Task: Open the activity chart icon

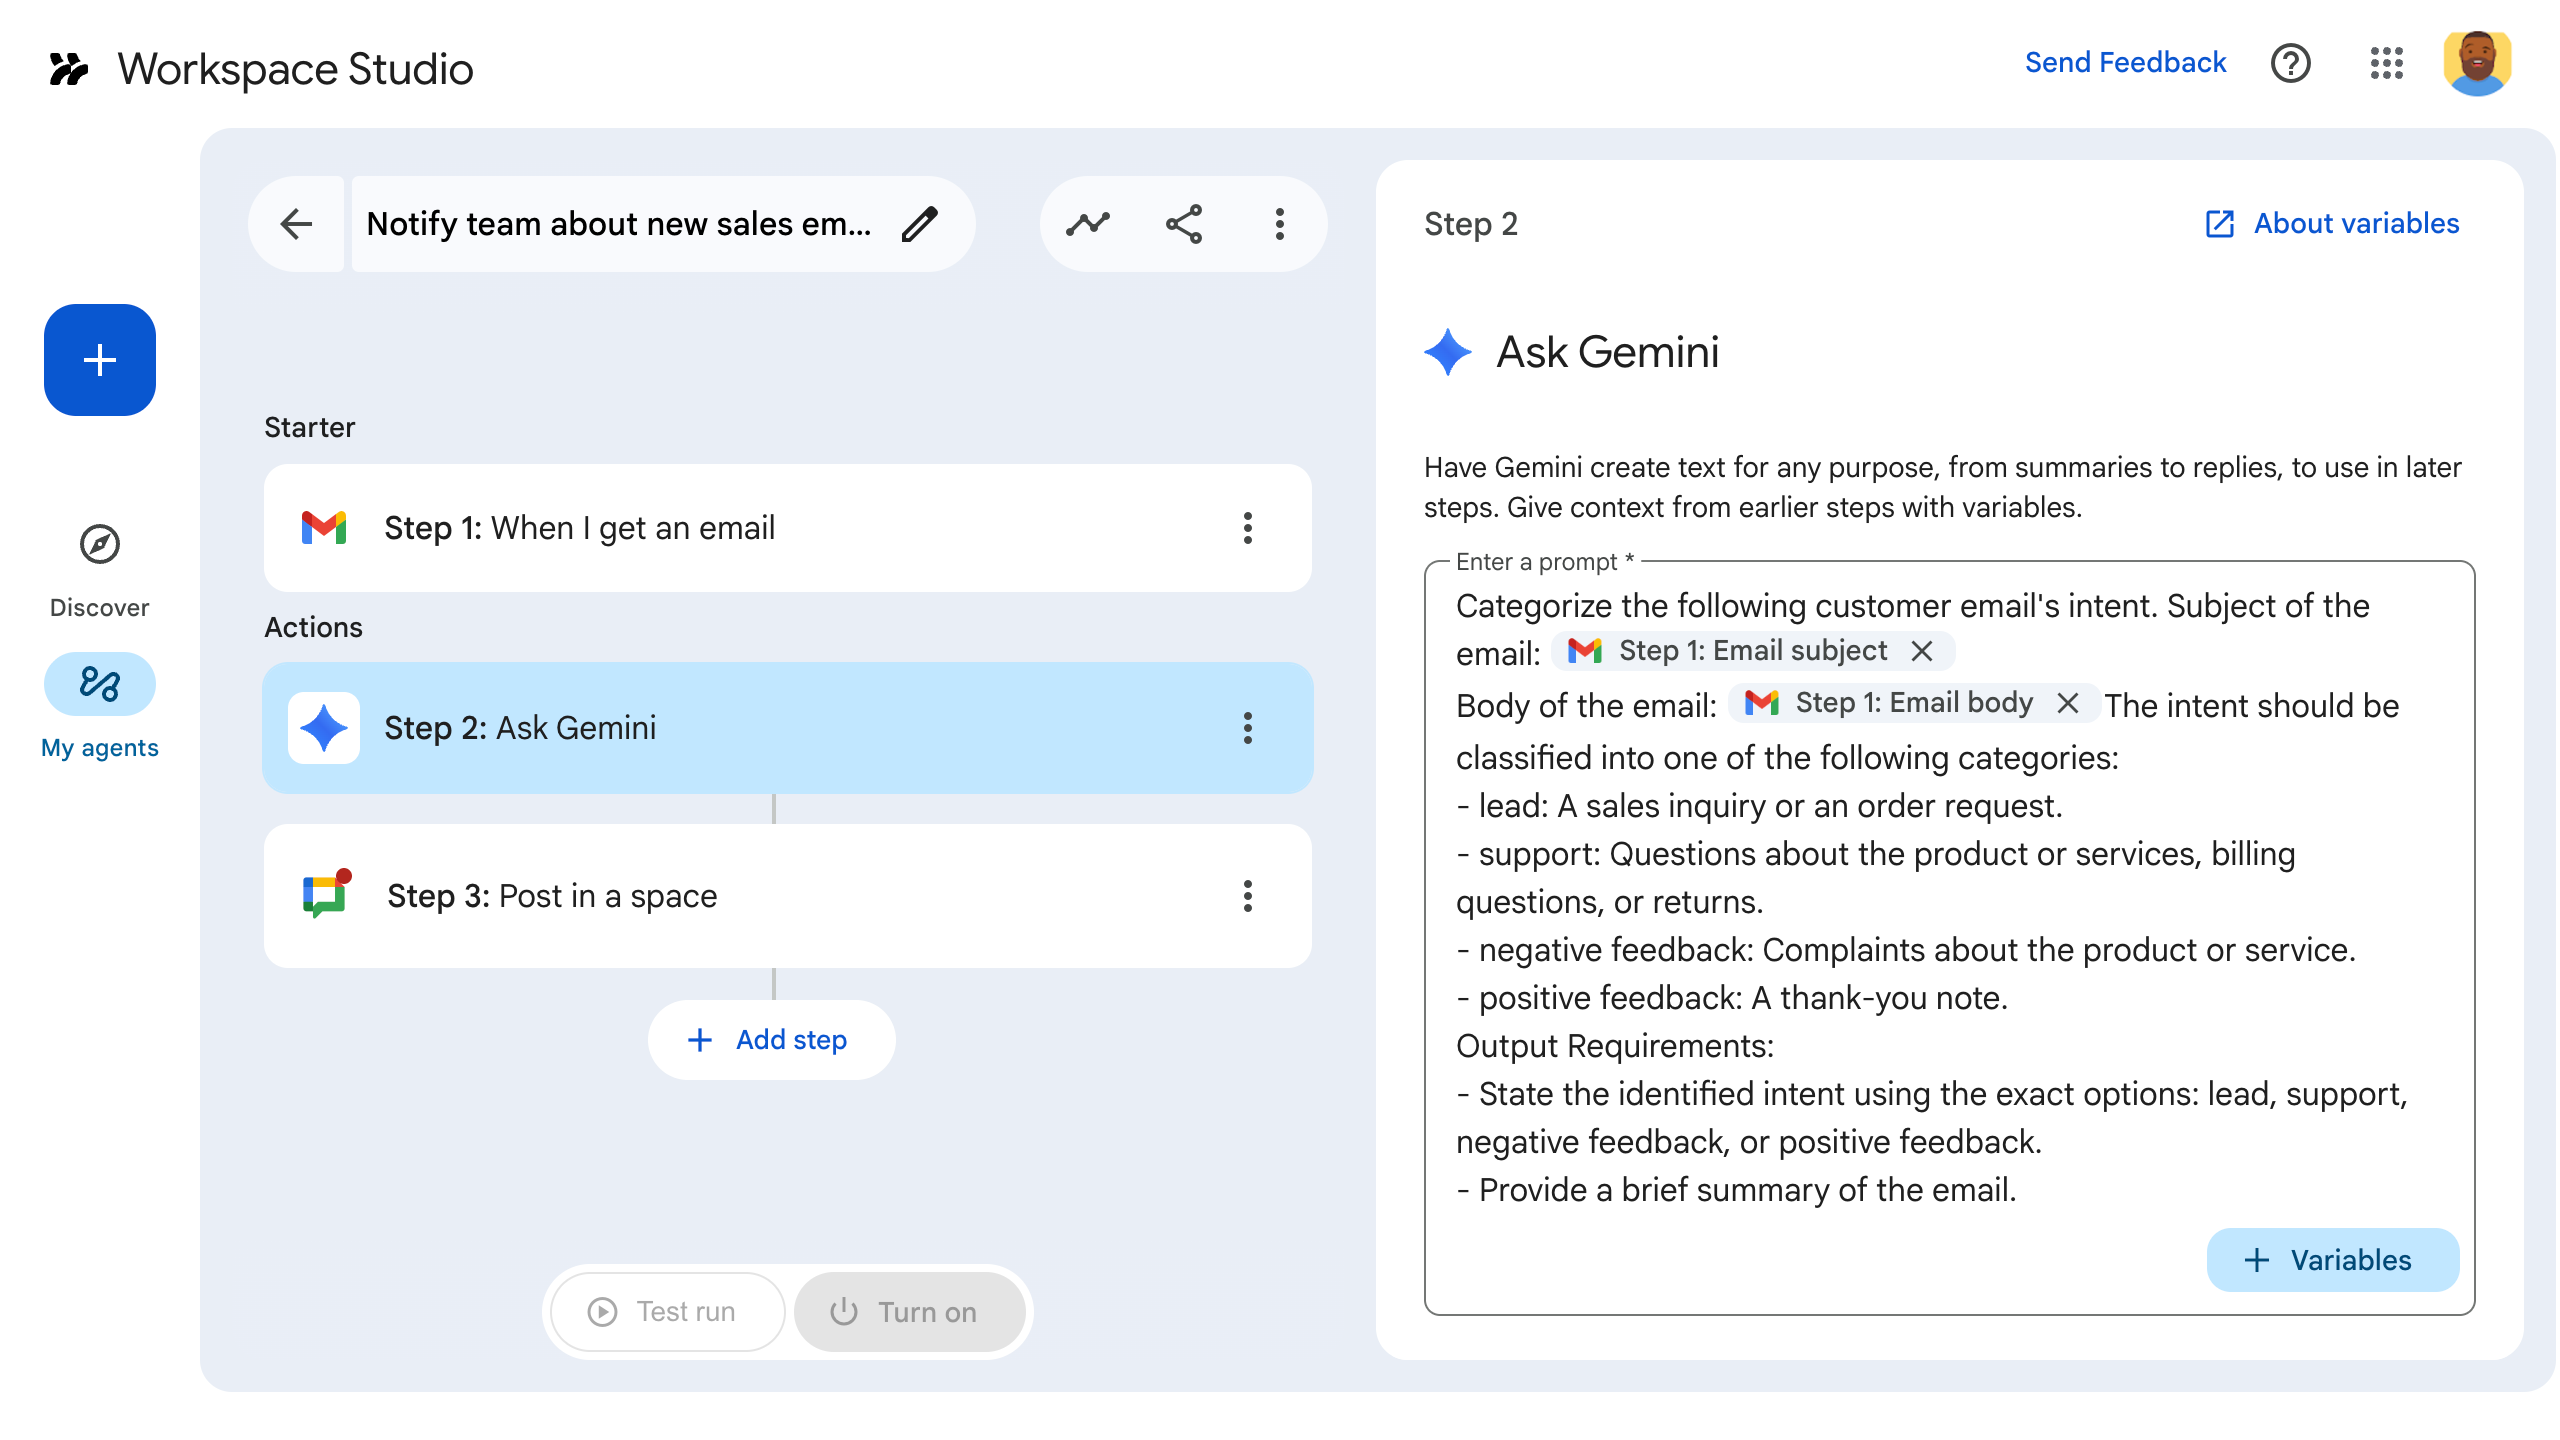Action: pyautogui.click(x=1087, y=224)
